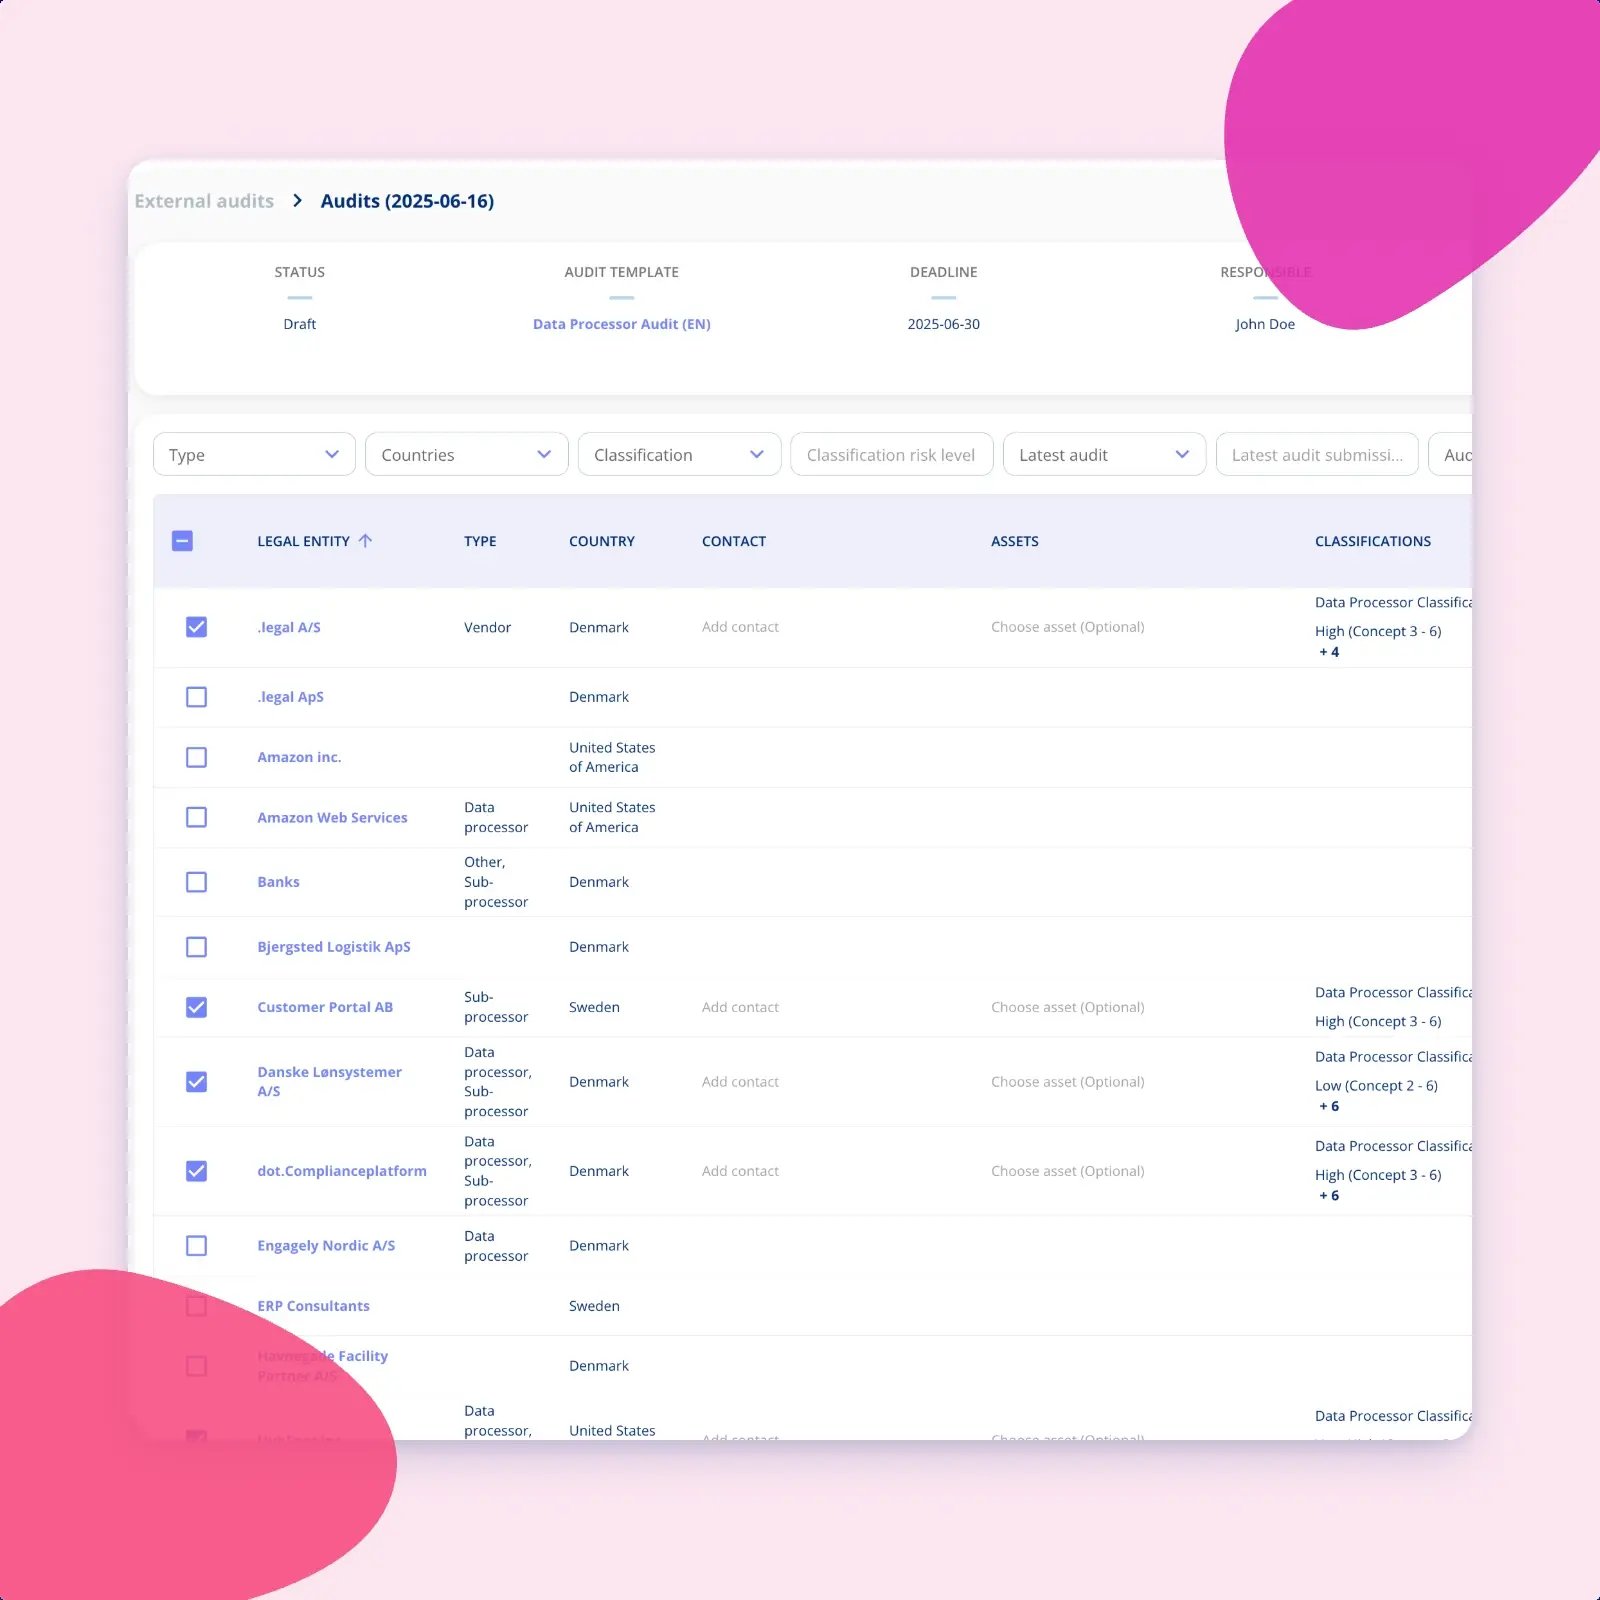Open the Classification filter dropdown
This screenshot has height=1600, width=1600.
[679, 455]
